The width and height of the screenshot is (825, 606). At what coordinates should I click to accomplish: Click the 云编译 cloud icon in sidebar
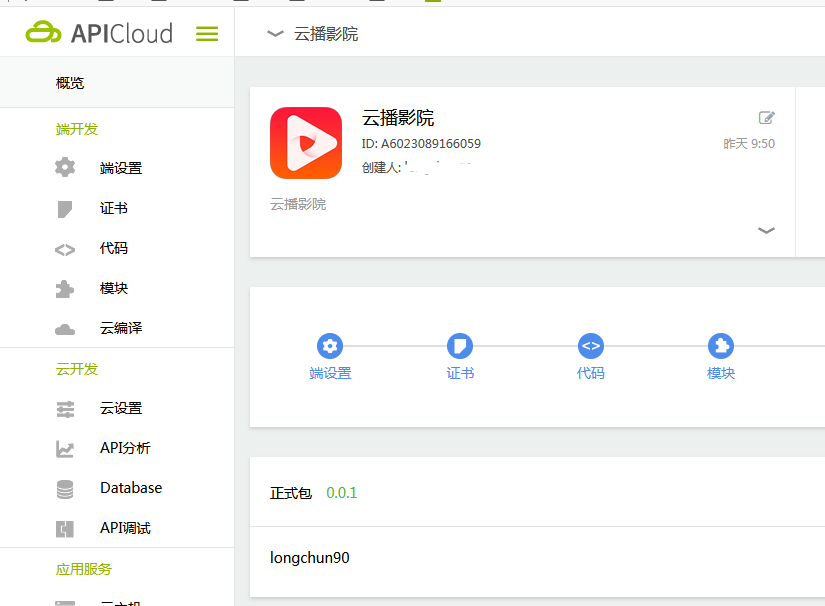tap(65, 330)
